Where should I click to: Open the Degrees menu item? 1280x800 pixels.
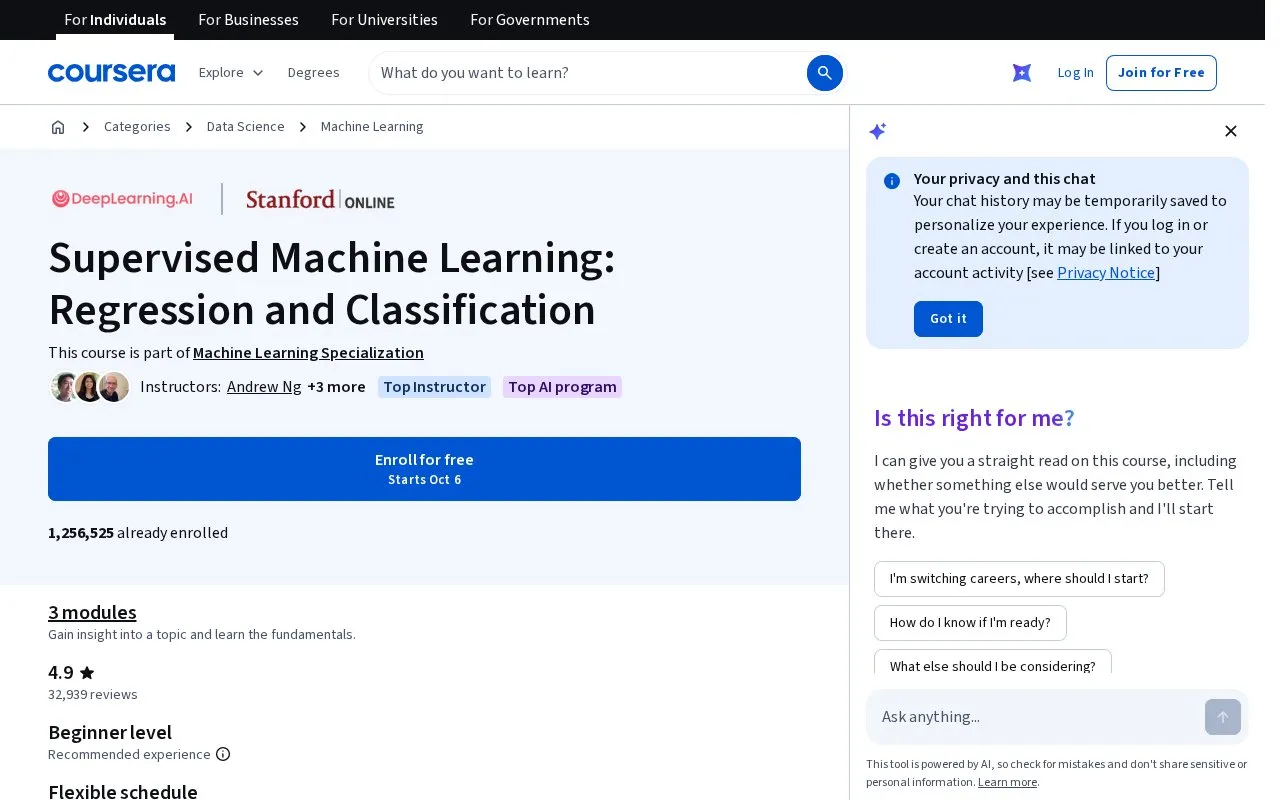pos(313,73)
